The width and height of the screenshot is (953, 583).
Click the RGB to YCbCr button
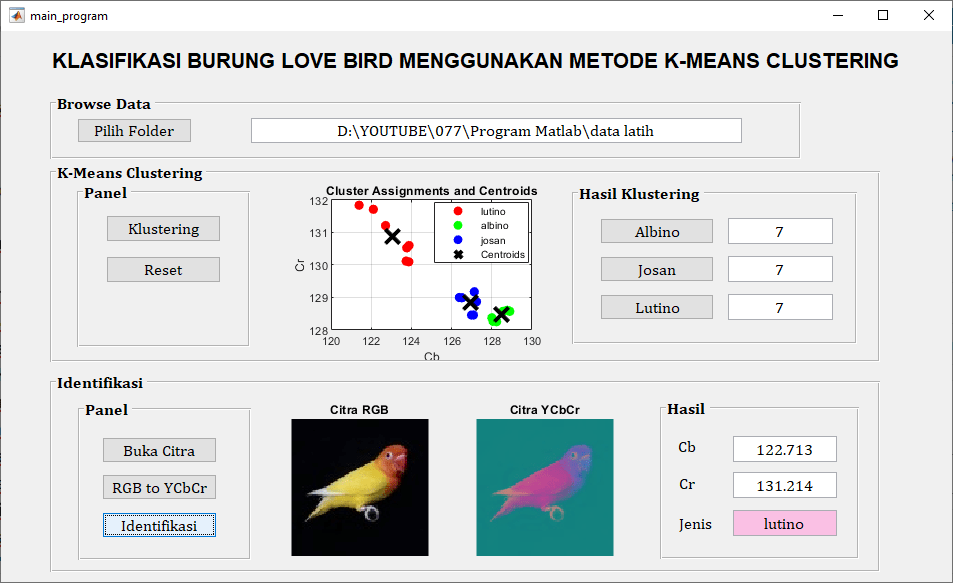point(159,487)
